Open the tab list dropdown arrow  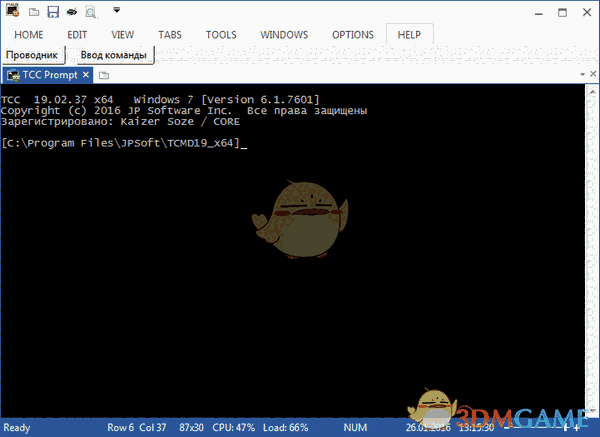(582, 74)
